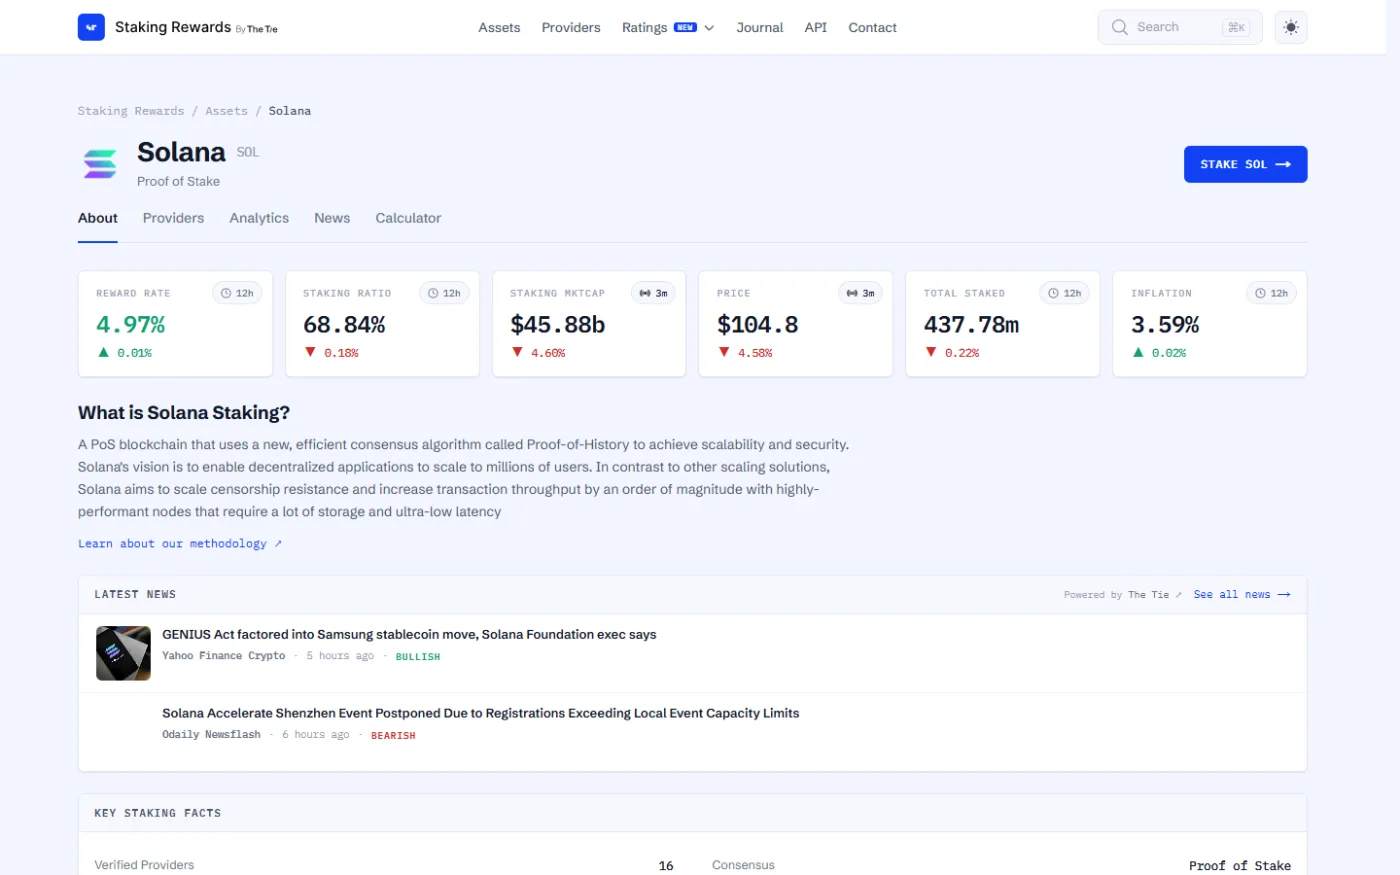The image size is (1400, 875).
Task: Switch to the News tab
Action: (x=332, y=218)
